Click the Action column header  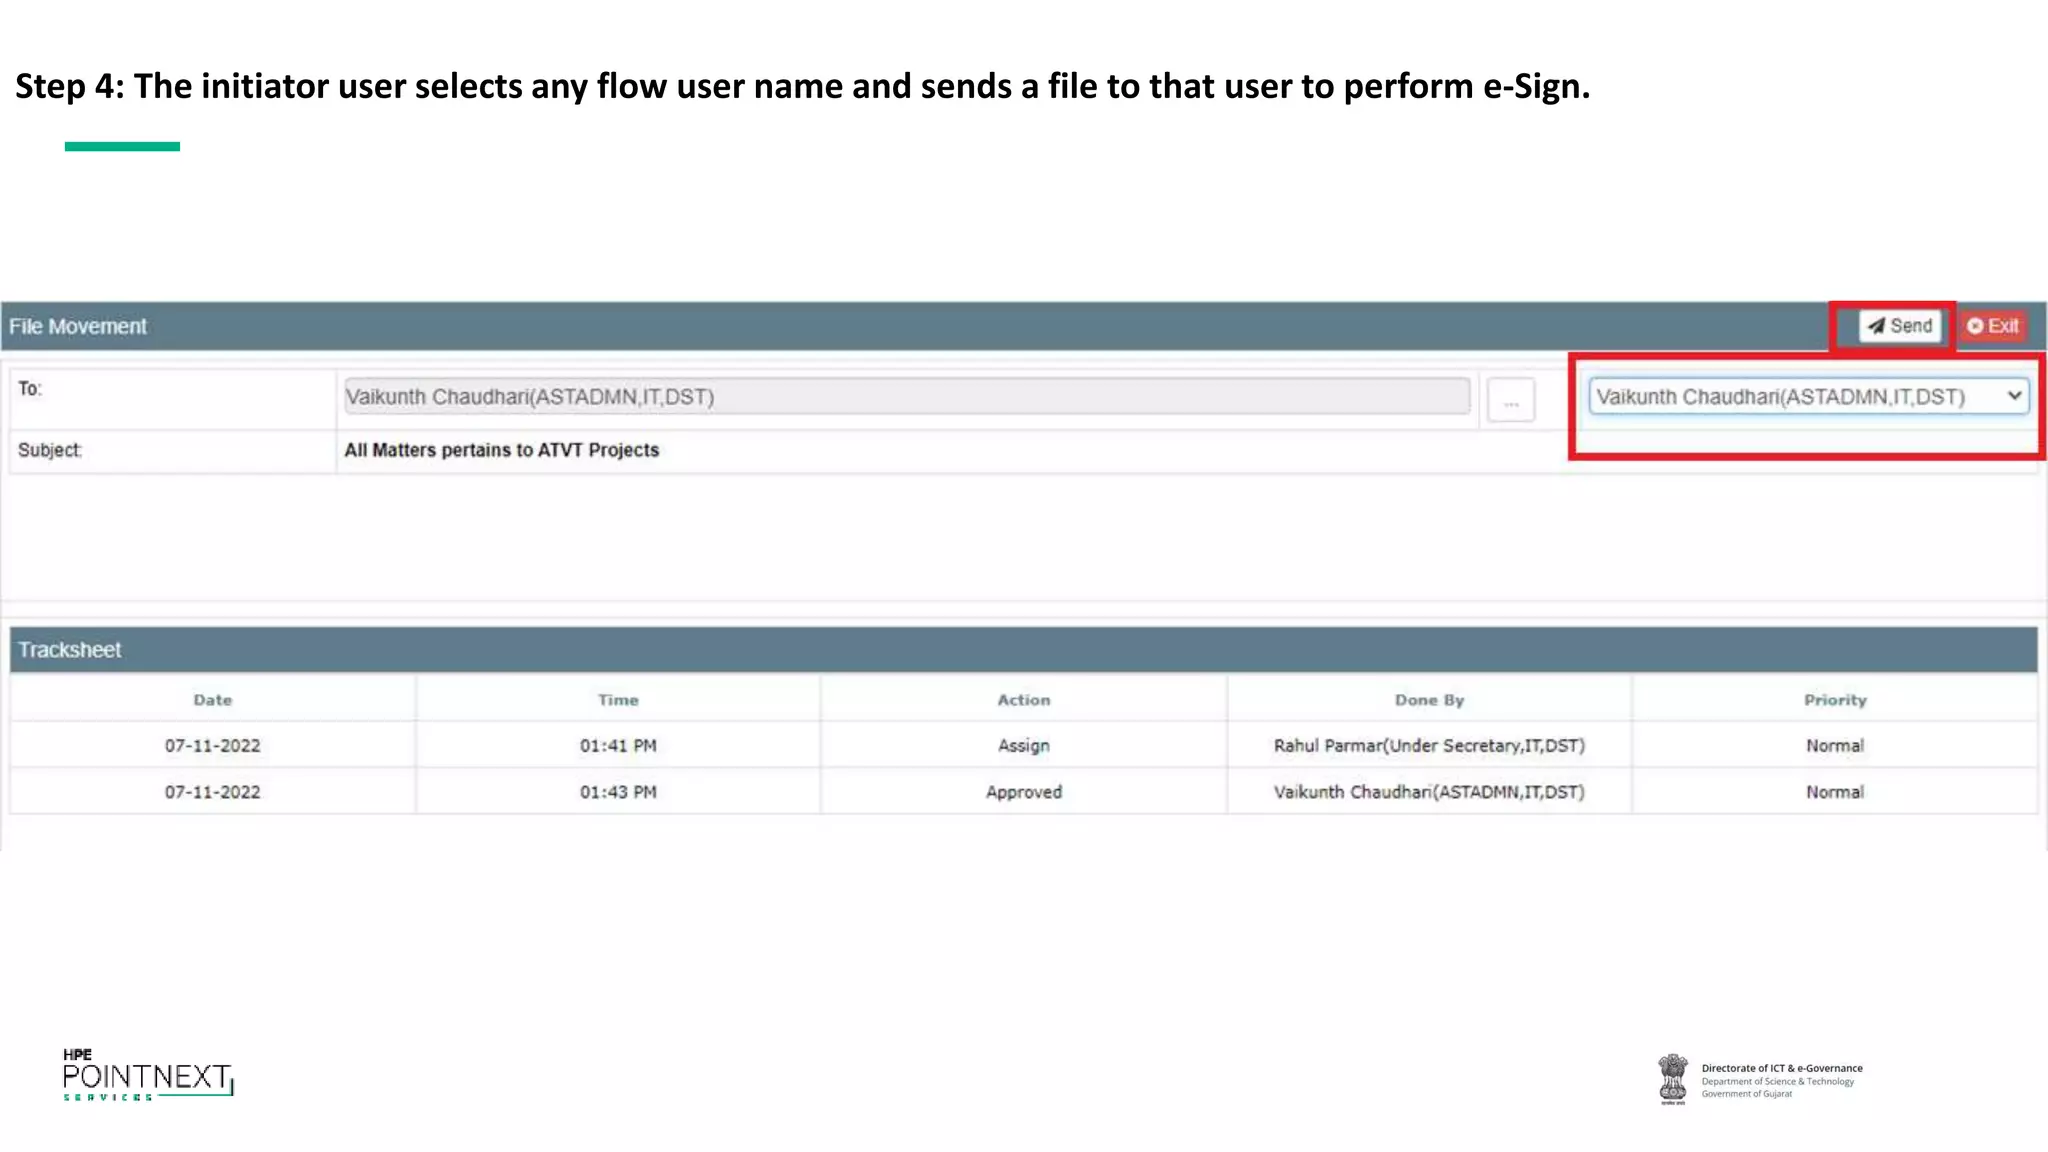coord(1023,700)
